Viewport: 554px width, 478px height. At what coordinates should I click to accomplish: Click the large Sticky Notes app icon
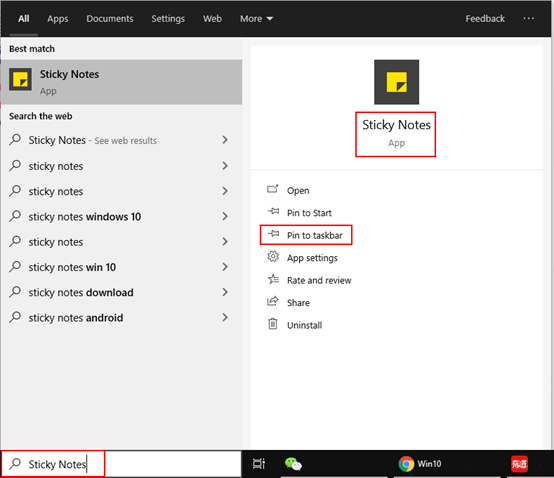(396, 82)
